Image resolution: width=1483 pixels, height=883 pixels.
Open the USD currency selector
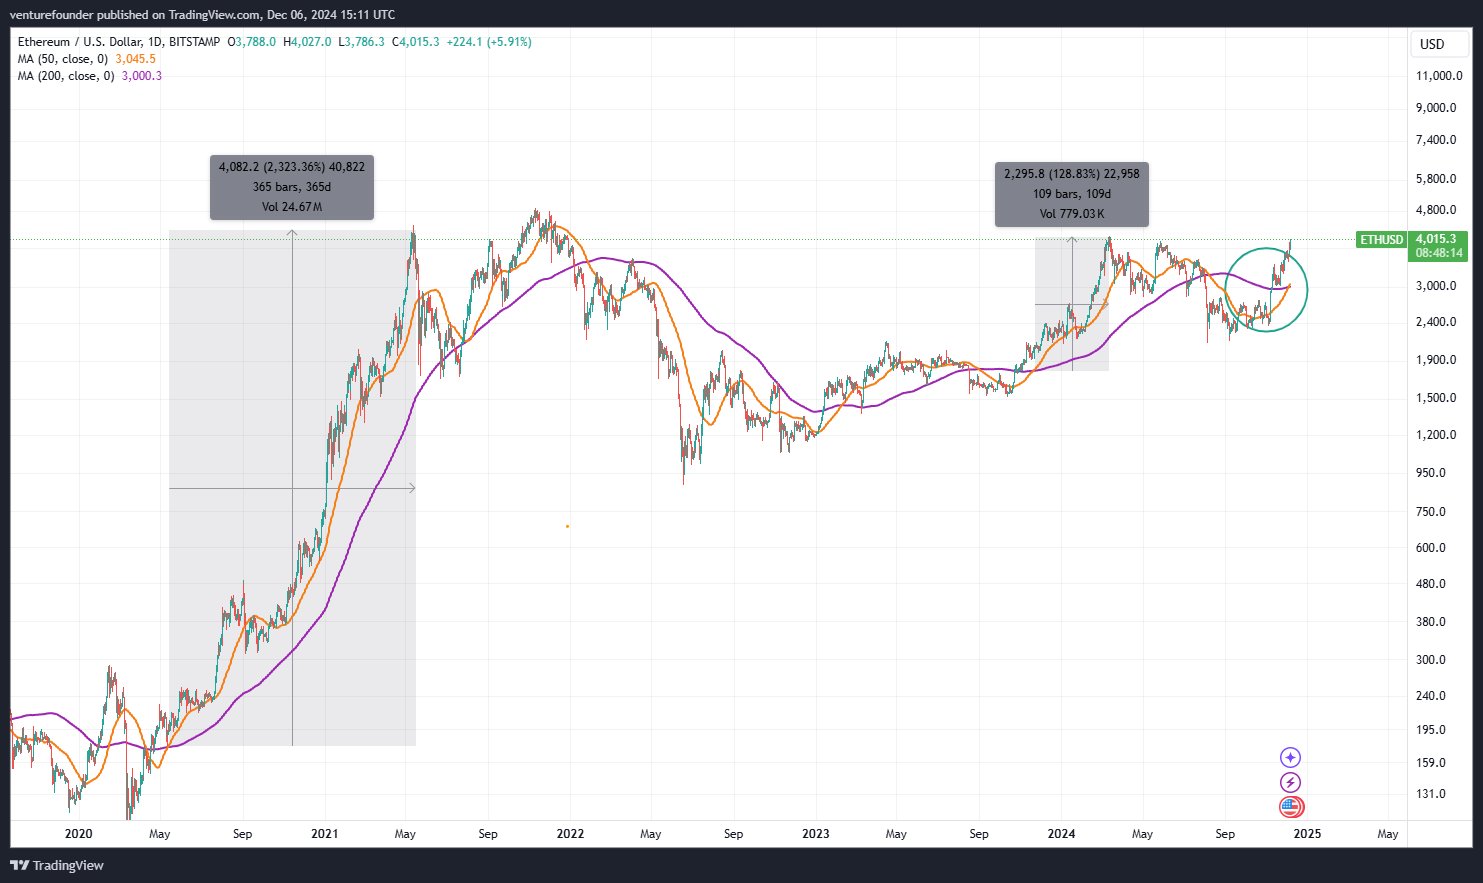coord(1432,44)
